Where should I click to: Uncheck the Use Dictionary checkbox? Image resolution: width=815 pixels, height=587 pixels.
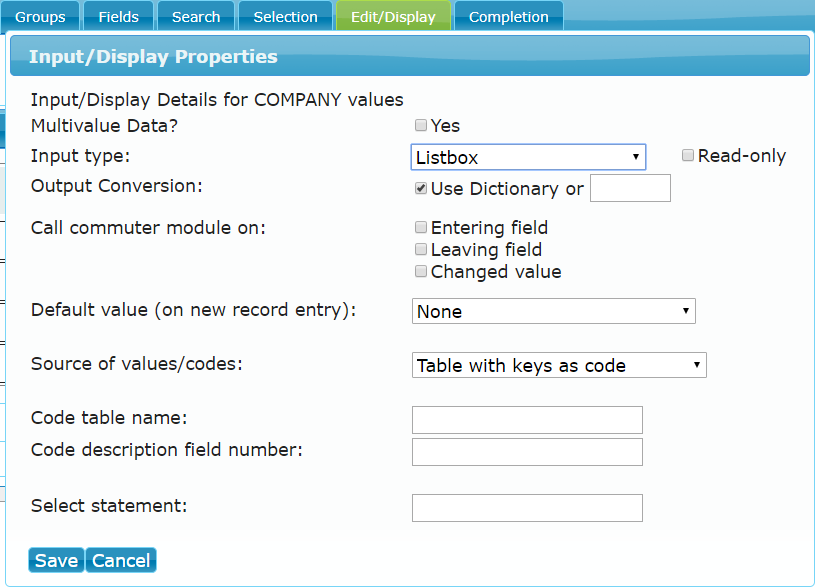tap(421, 188)
